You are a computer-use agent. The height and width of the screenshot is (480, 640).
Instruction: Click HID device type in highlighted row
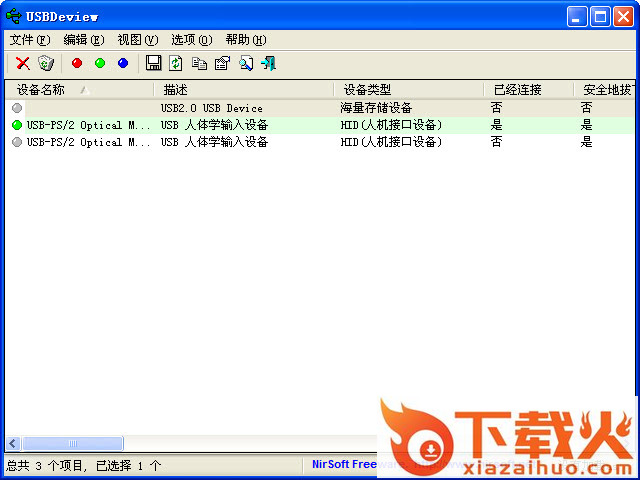click(x=391, y=125)
